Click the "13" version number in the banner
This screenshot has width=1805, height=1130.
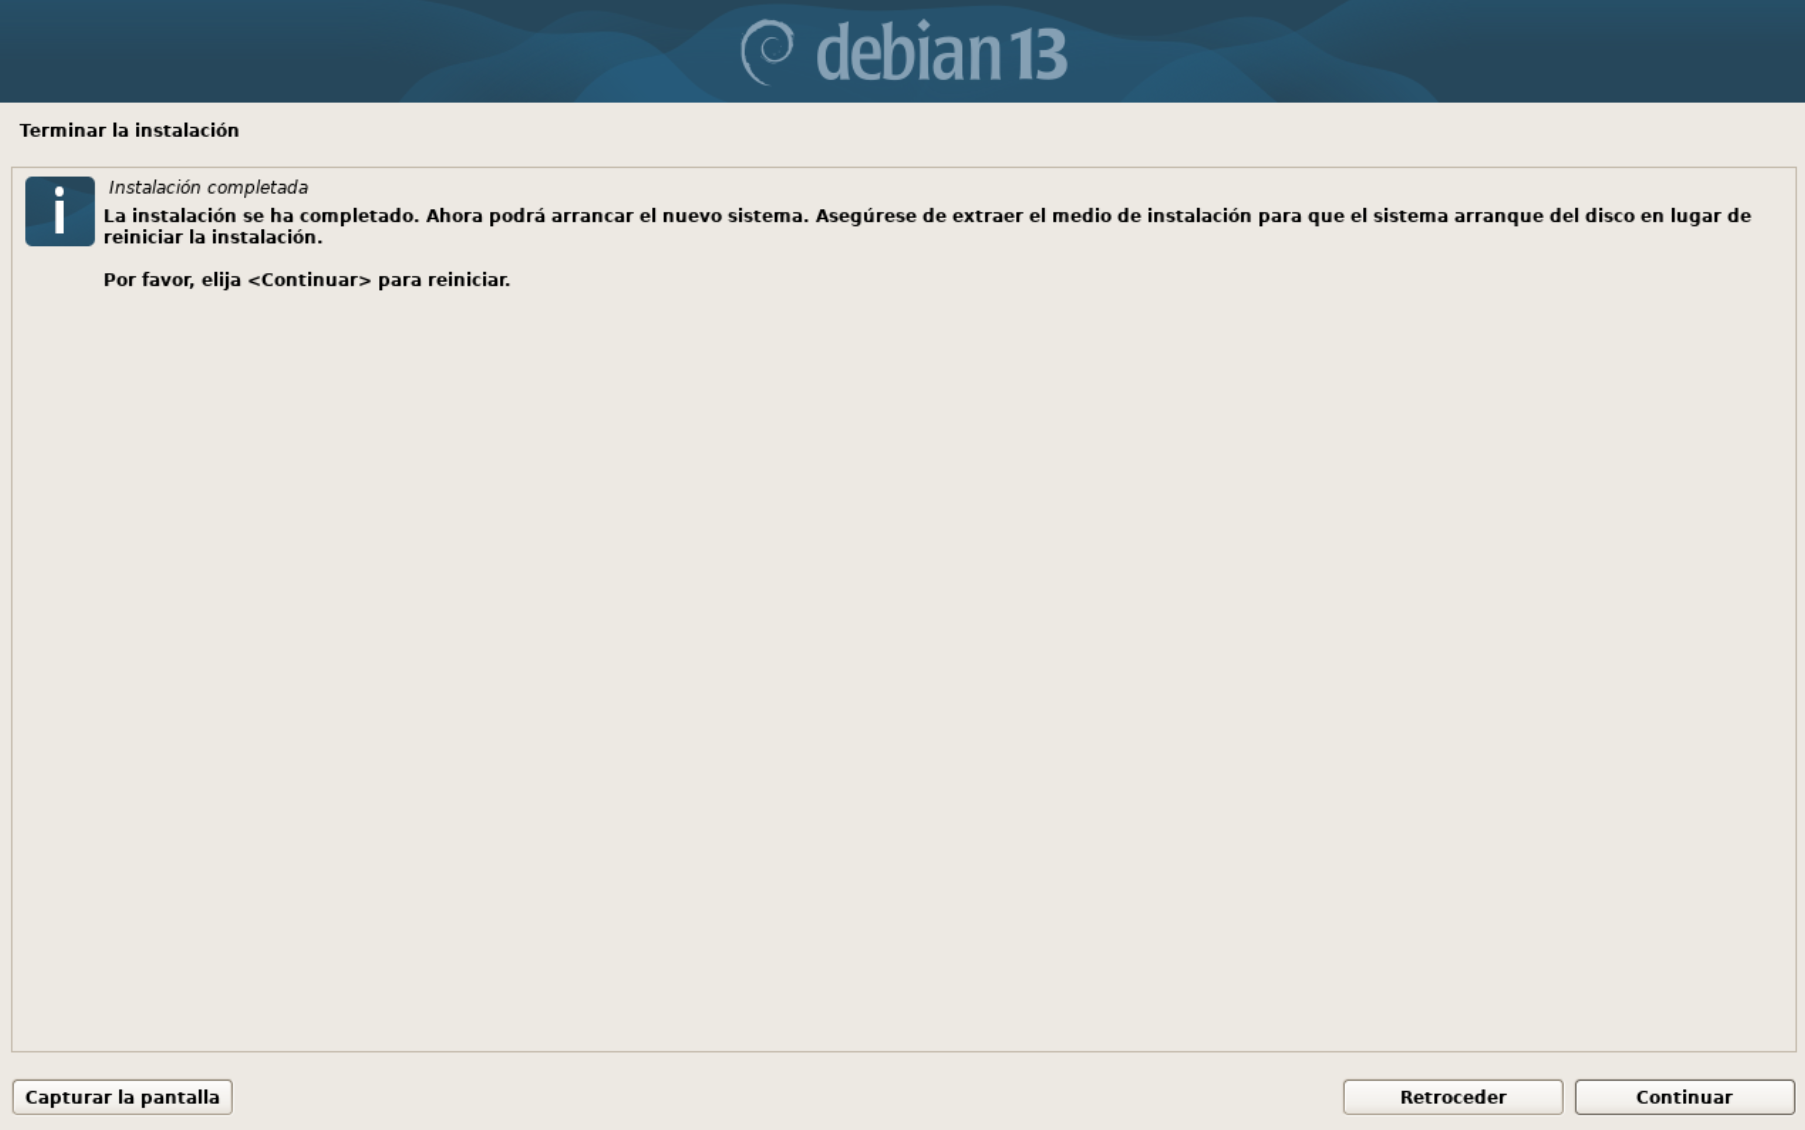1037,55
